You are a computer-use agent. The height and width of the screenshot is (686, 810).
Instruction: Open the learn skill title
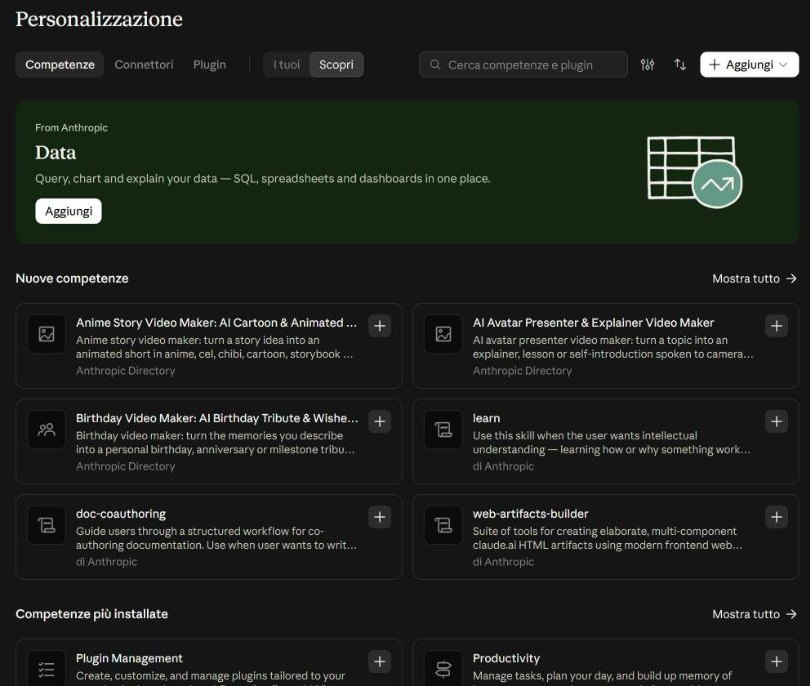point(486,418)
